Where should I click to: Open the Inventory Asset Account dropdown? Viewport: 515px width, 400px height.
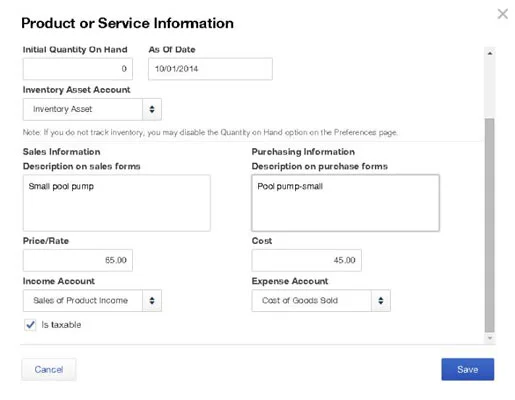click(x=92, y=109)
